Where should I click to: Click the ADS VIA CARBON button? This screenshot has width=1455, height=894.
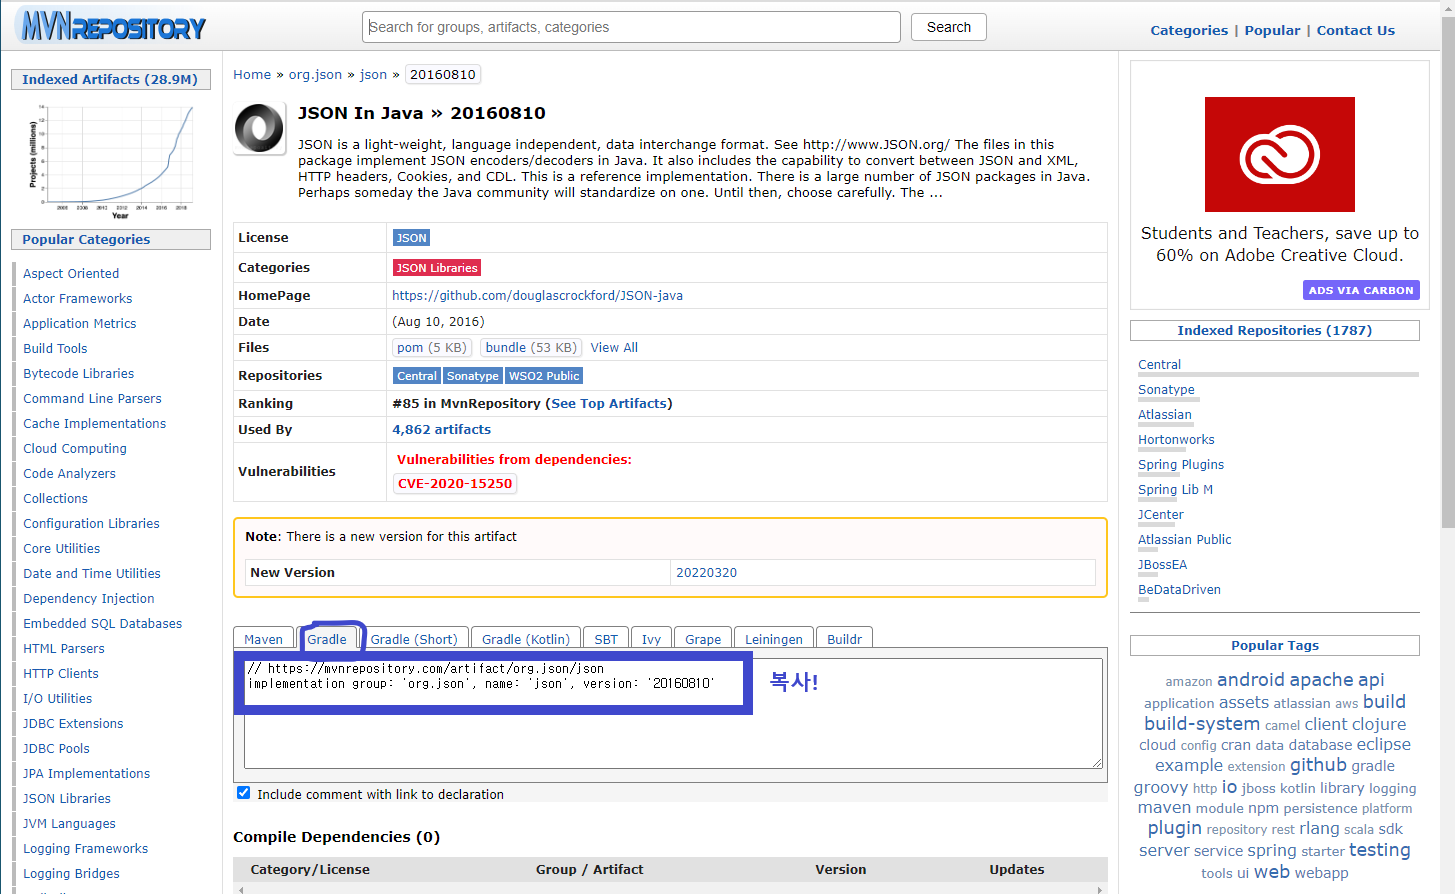[x=1361, y=290]
